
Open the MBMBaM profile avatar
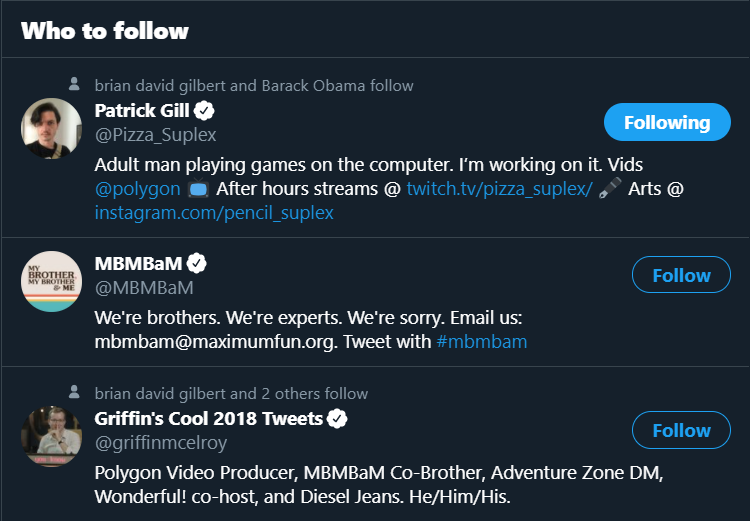51,281
